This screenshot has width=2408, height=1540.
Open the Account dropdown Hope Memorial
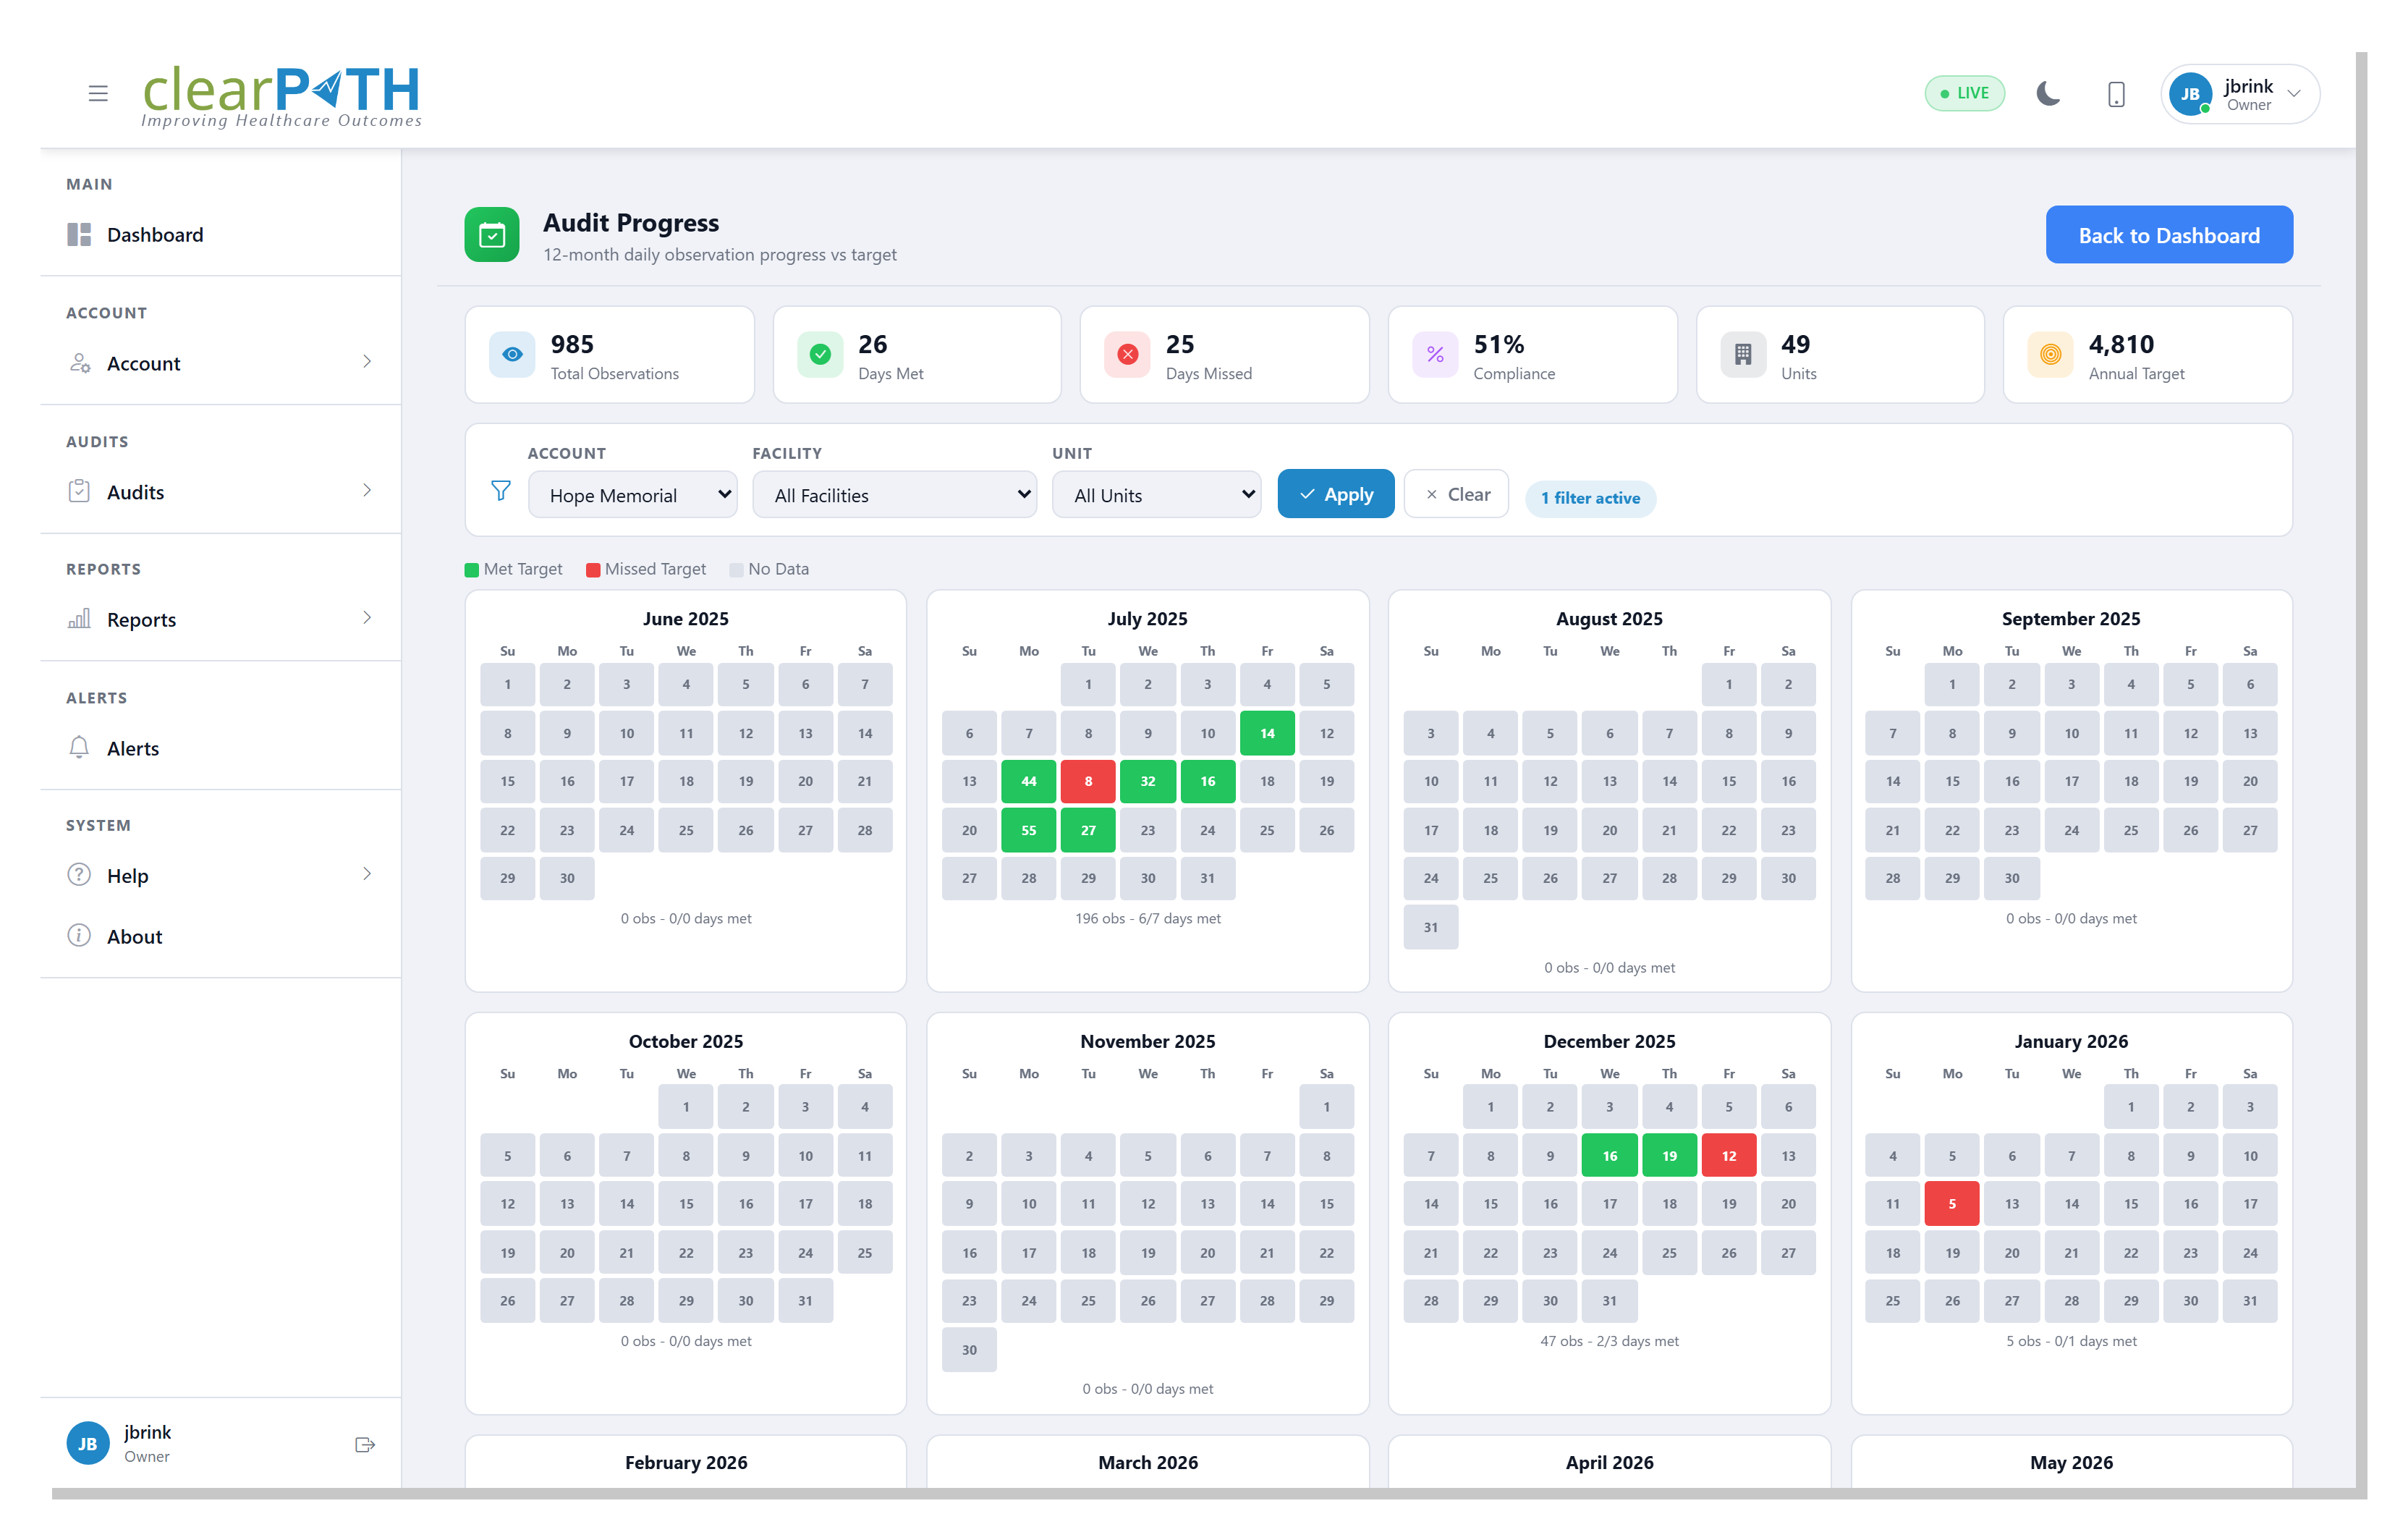point(632,495)
